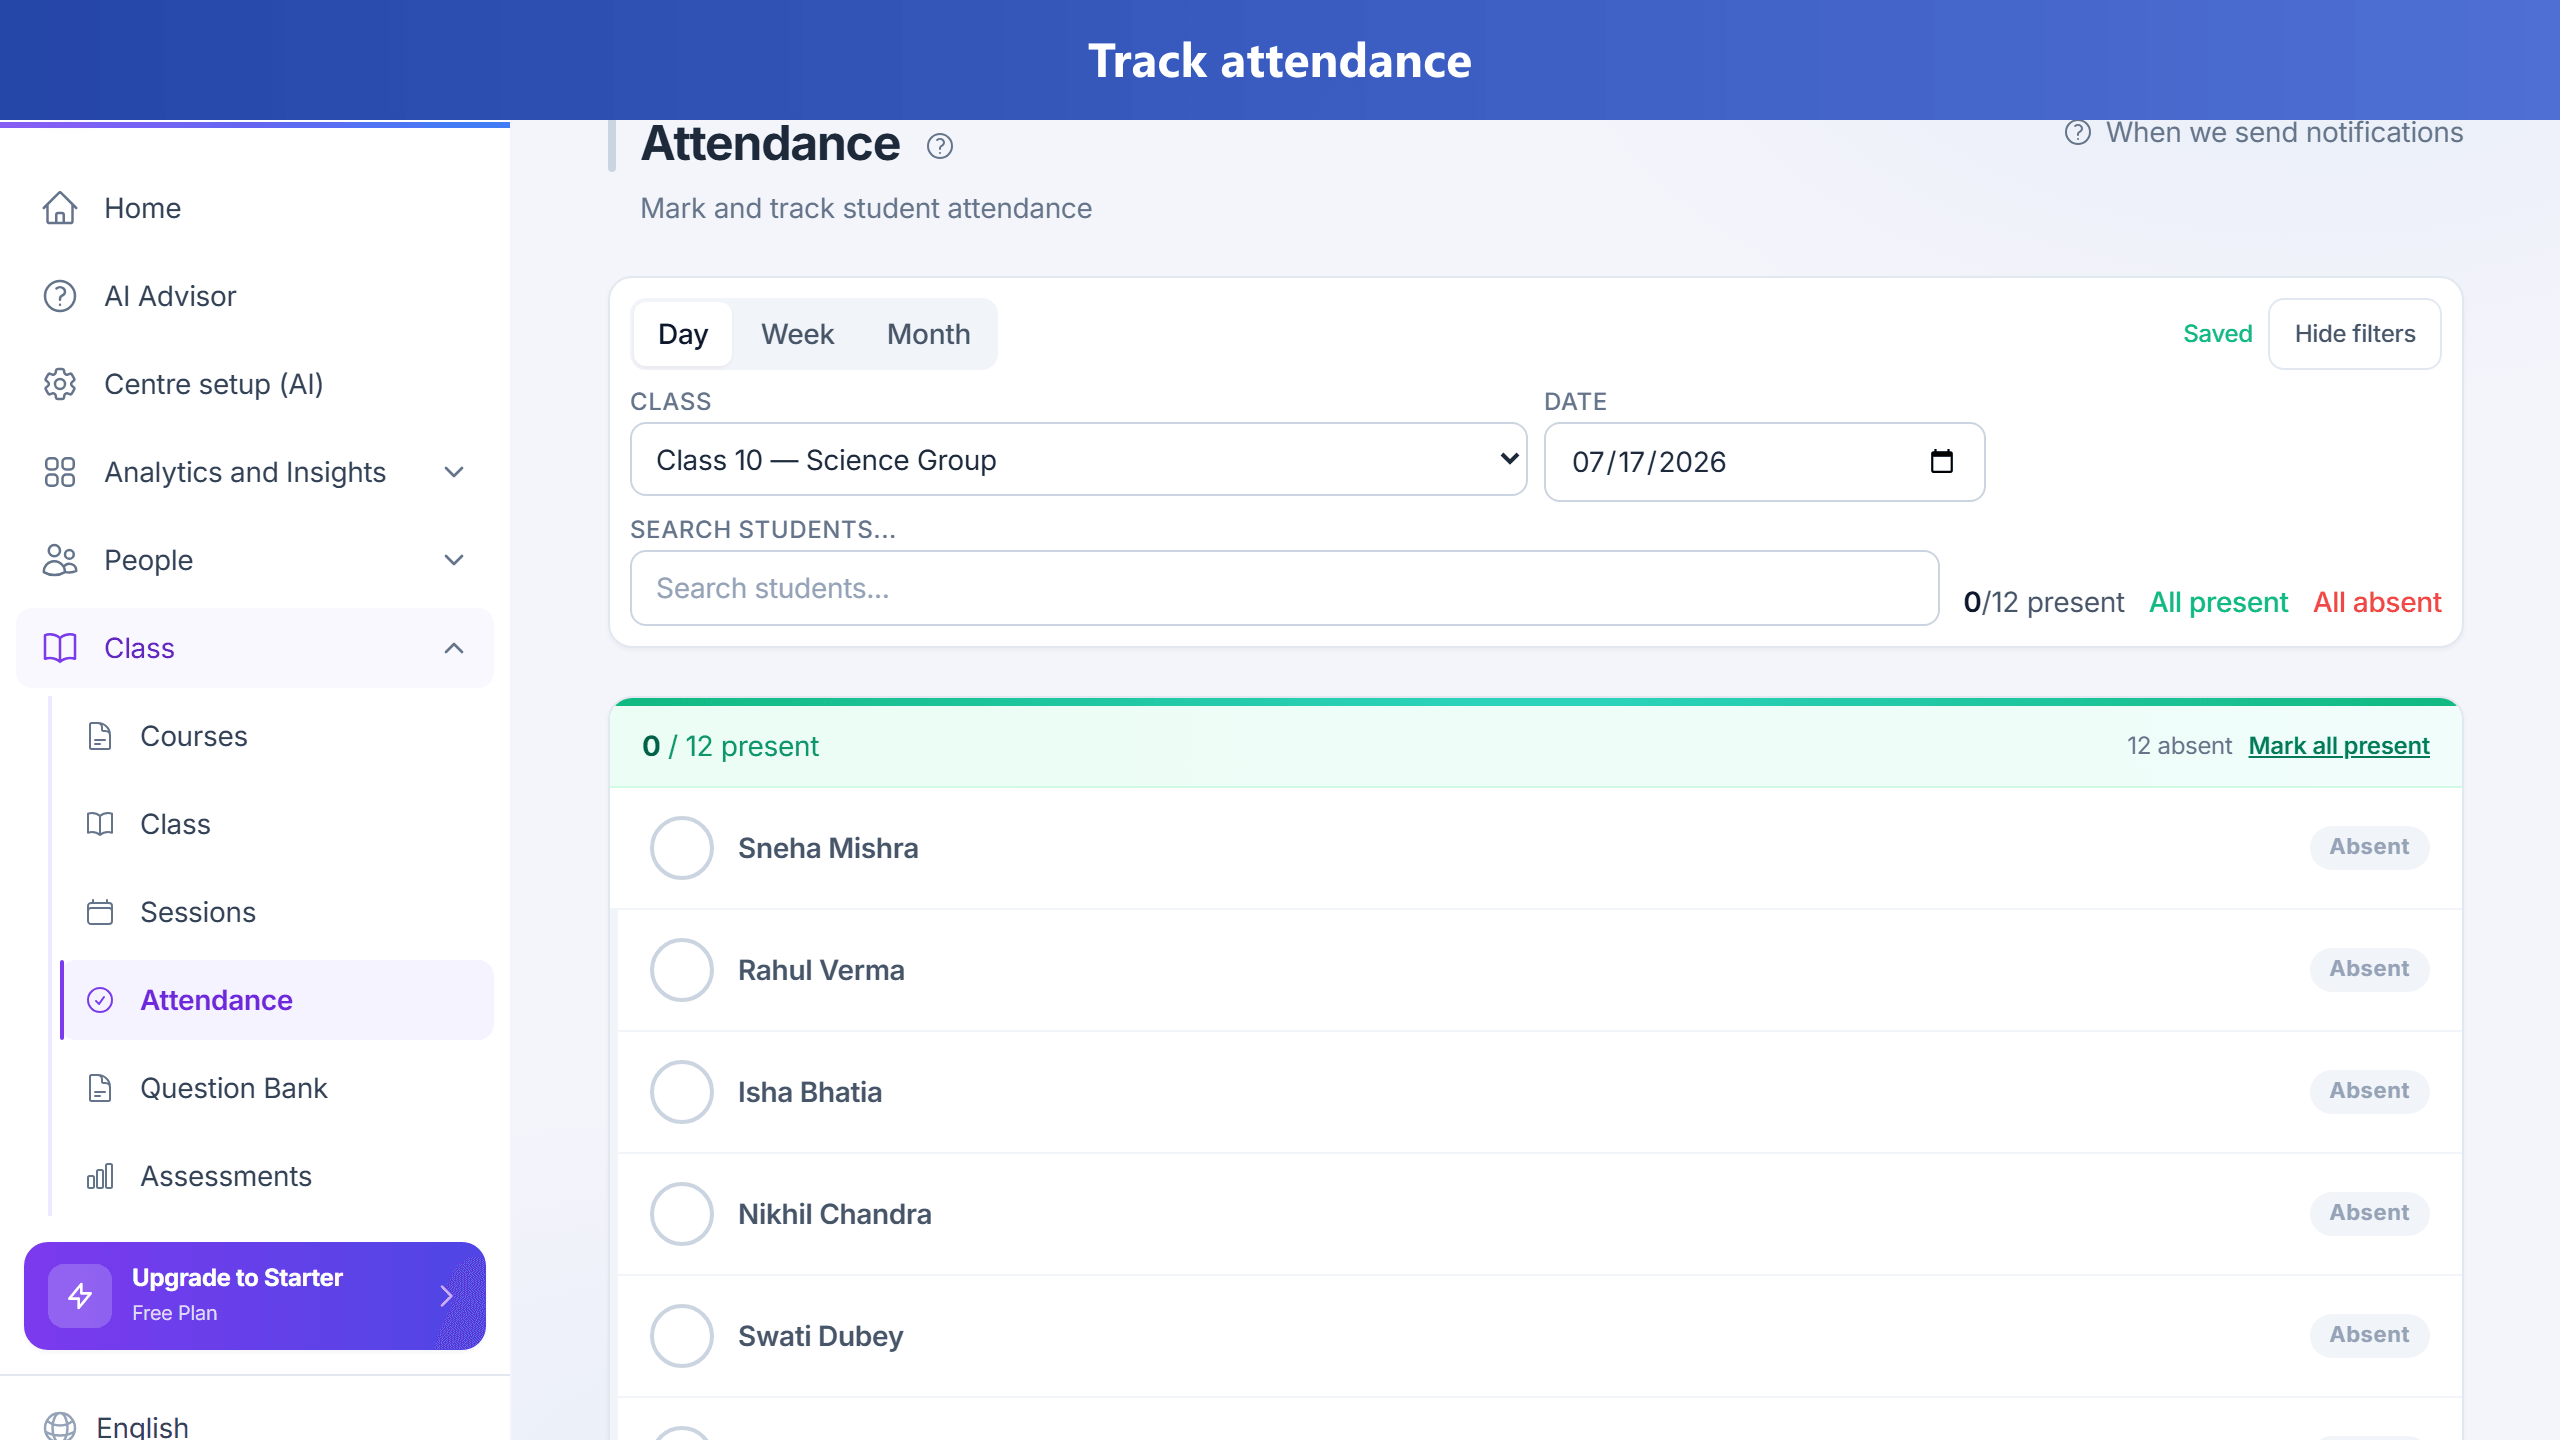2560x1440 pixels.
Task: Mark Sneha Mishra present via circle
Action: [x=682, y=848]
